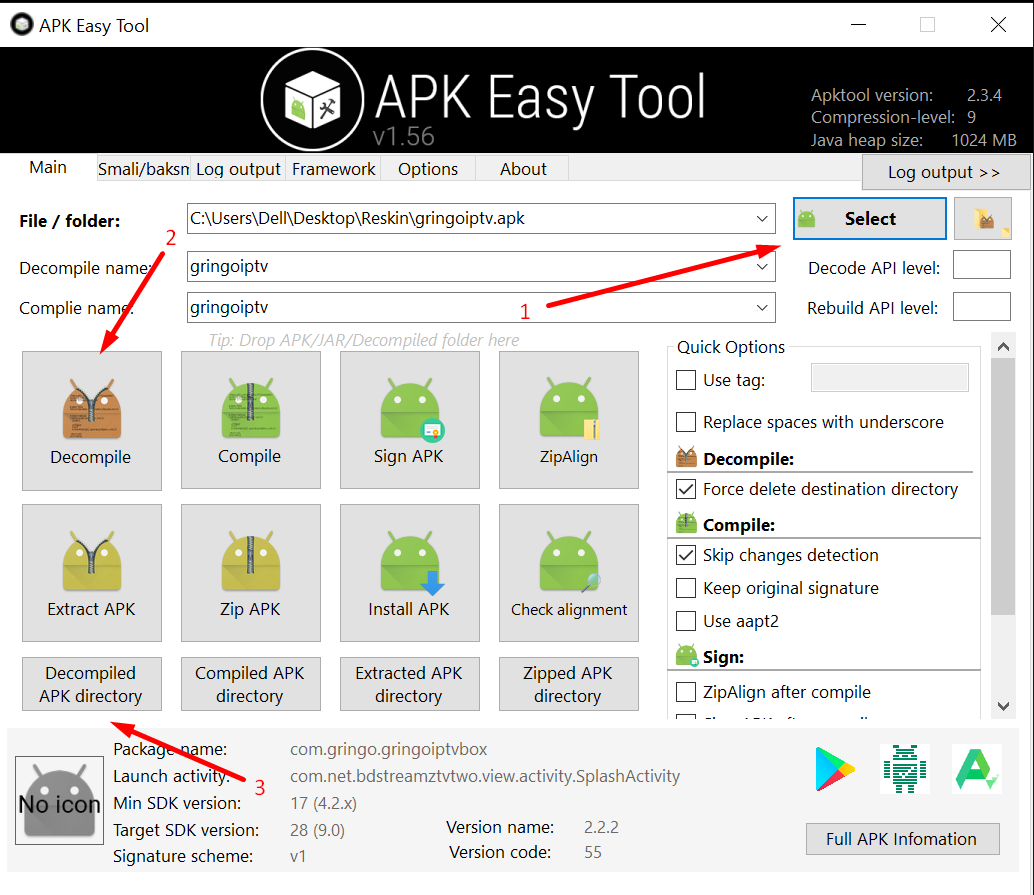This screenshot has height=895, width=1034.
Task: Toggle Keep original signature option
Action: pyautogui.click(x=686, y=588)
